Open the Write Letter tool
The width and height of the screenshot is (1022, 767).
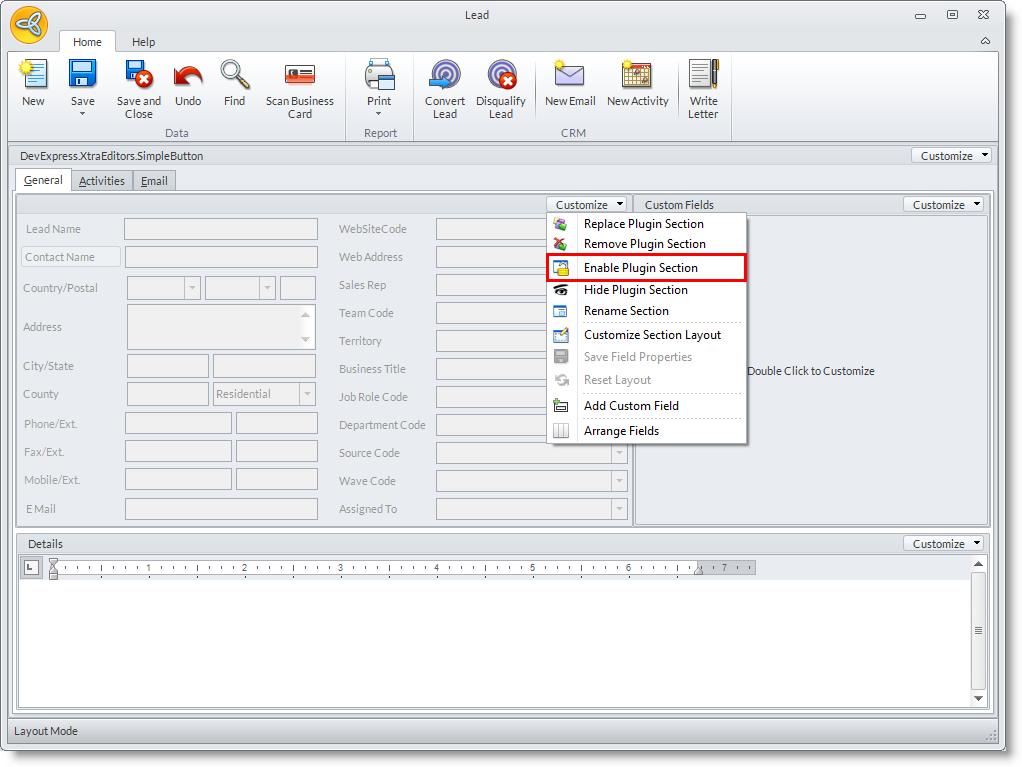click(703, 76)
